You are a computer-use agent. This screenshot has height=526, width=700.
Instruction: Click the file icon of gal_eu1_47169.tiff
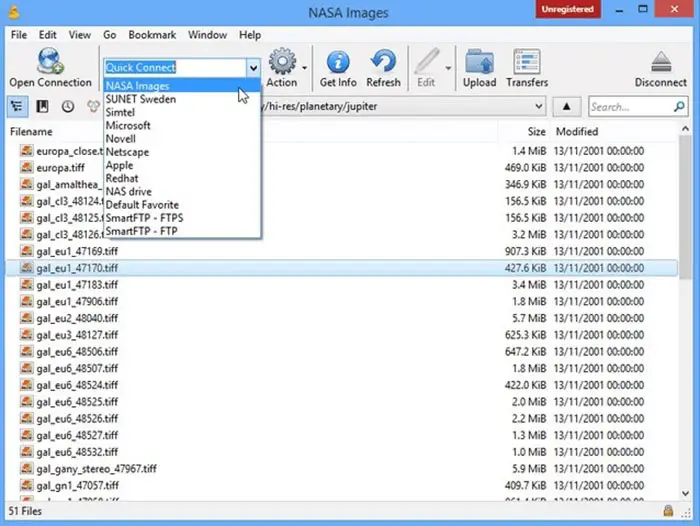pyautogui.click(x=26, y=250)
